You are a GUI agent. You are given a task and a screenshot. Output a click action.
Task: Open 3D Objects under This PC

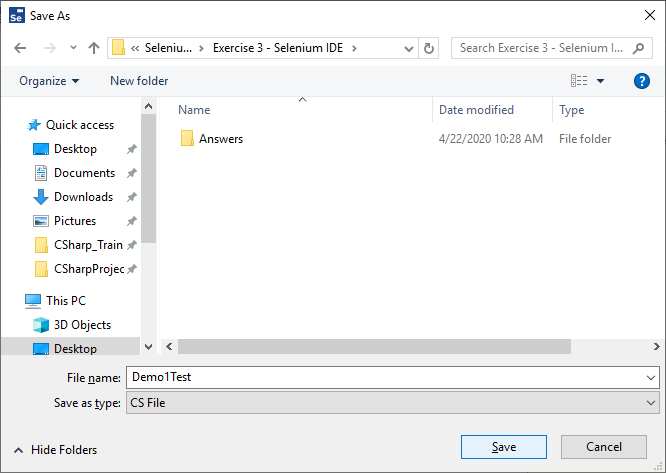click(x=82, y=325)
